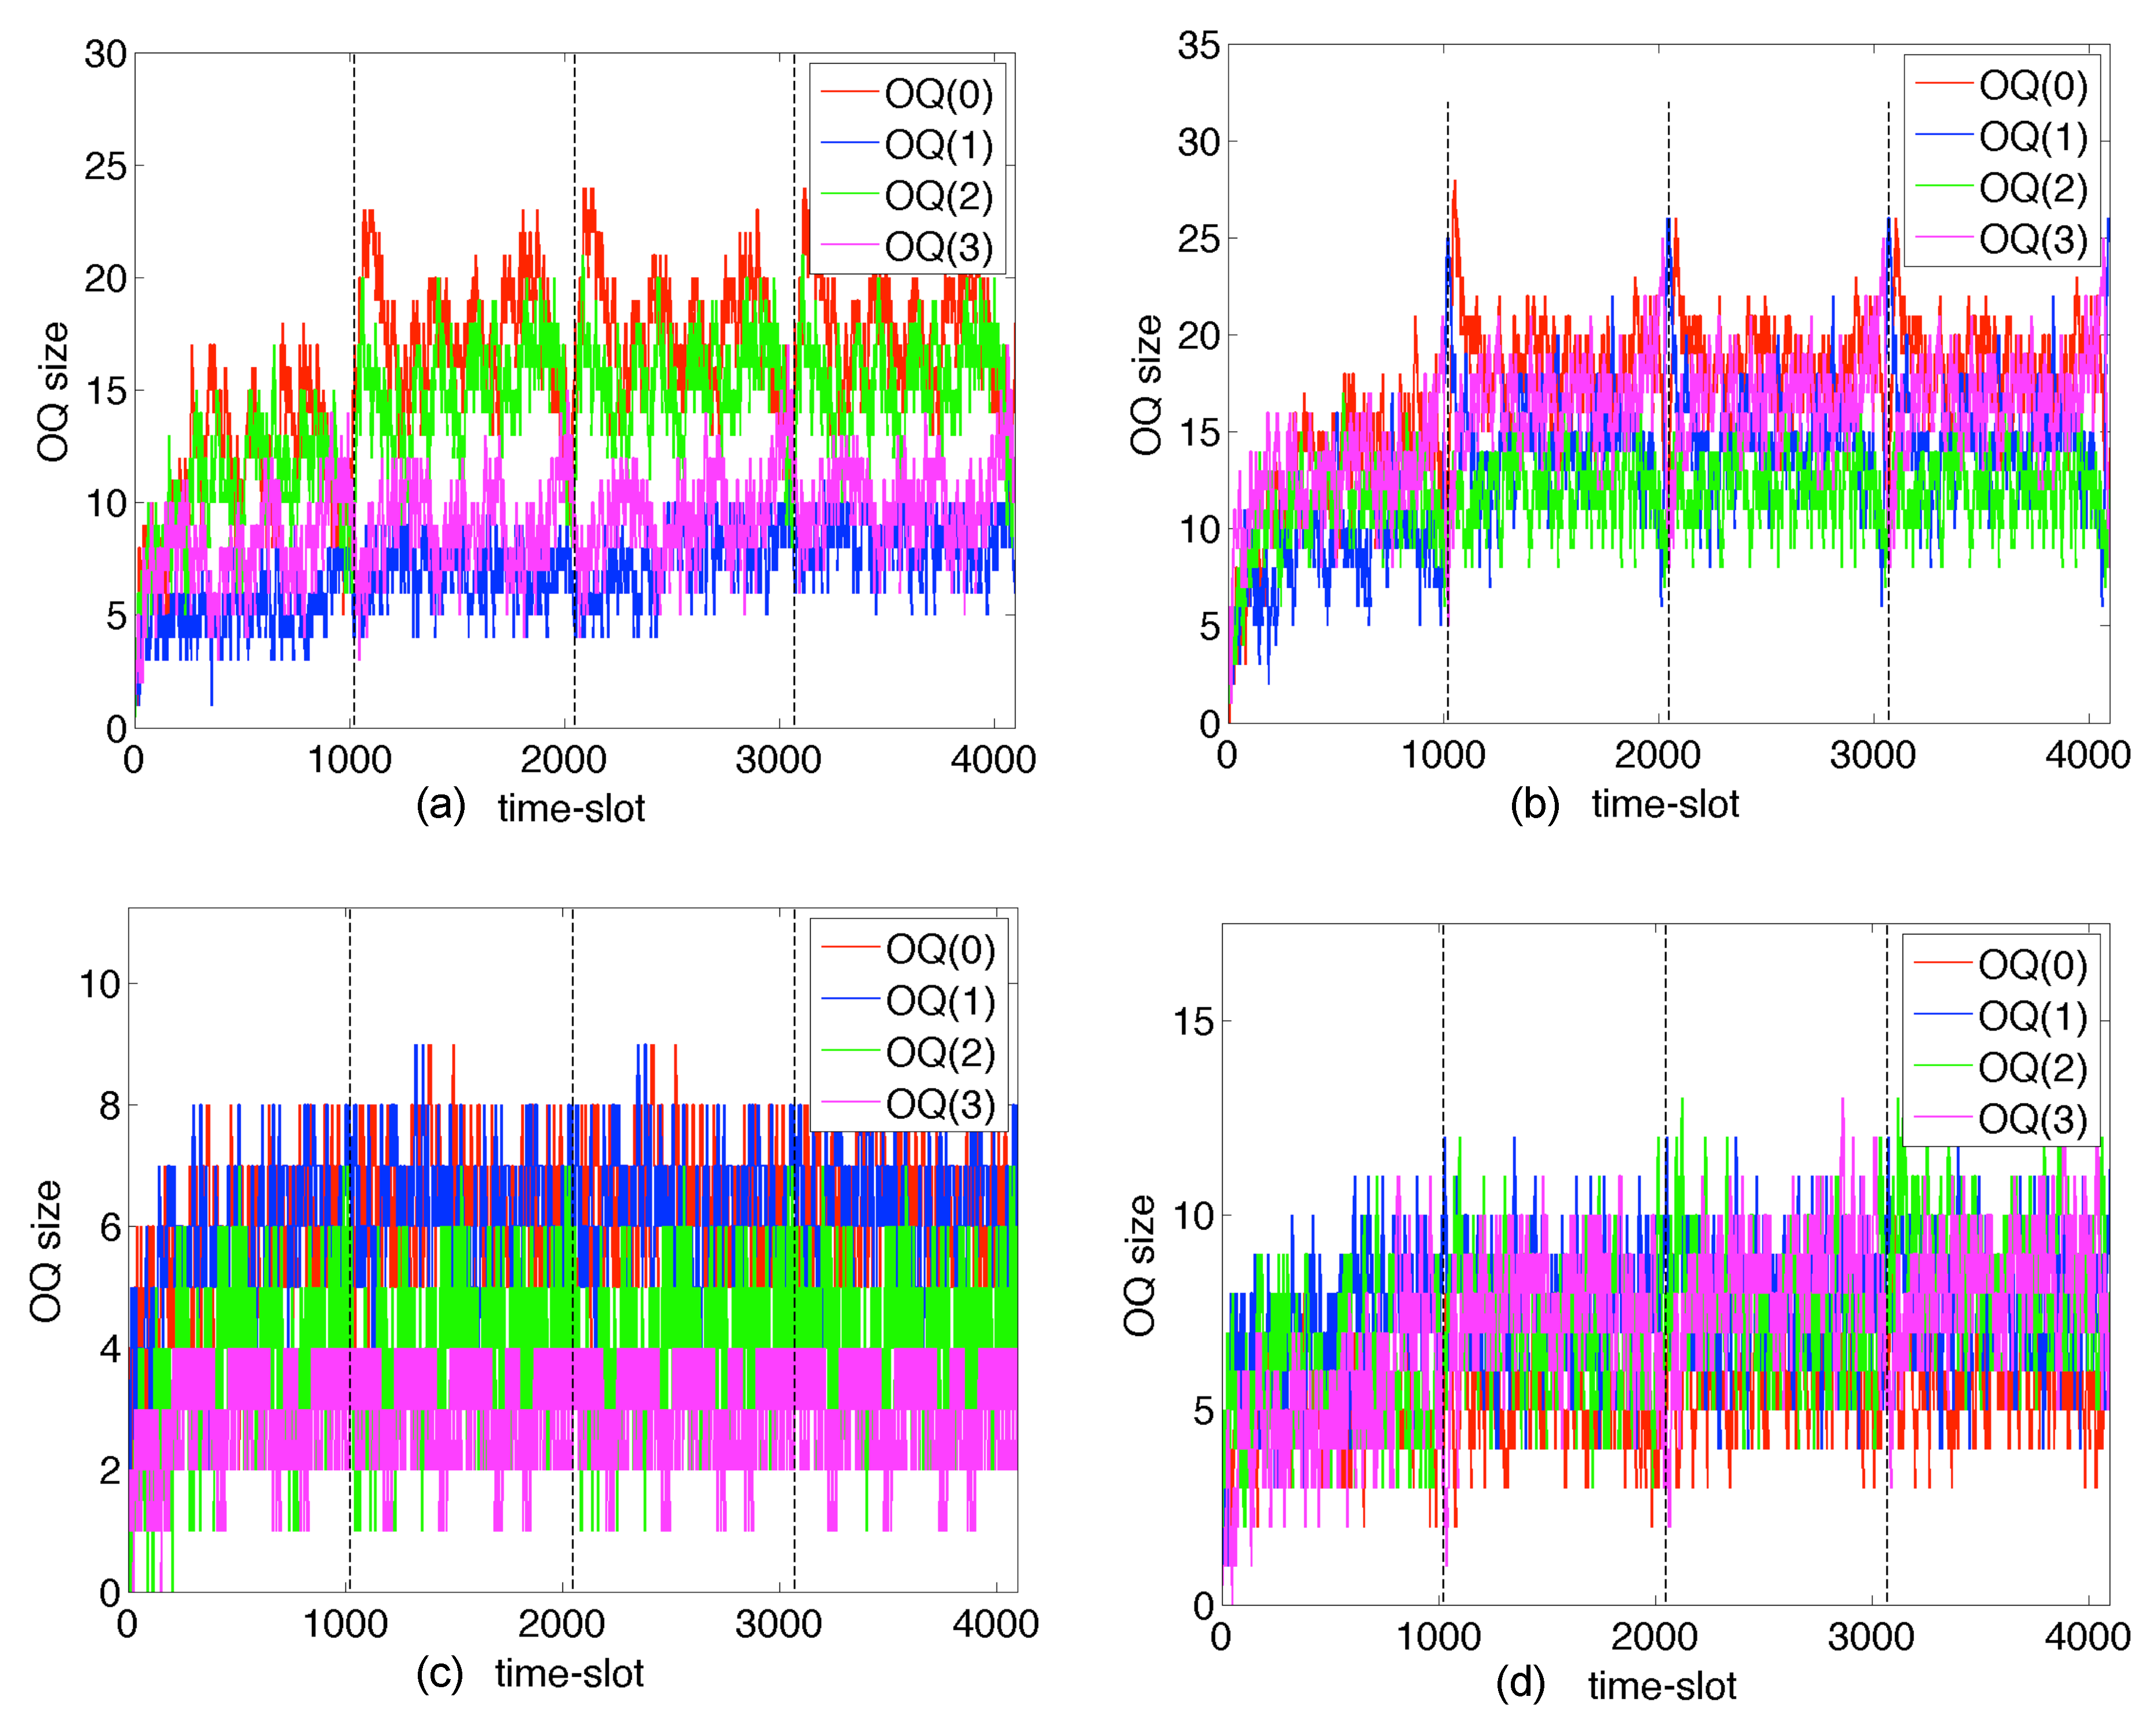Click the red OQ(0) legend line in plot (a)

pyautogui.click(x=850, y=92)
